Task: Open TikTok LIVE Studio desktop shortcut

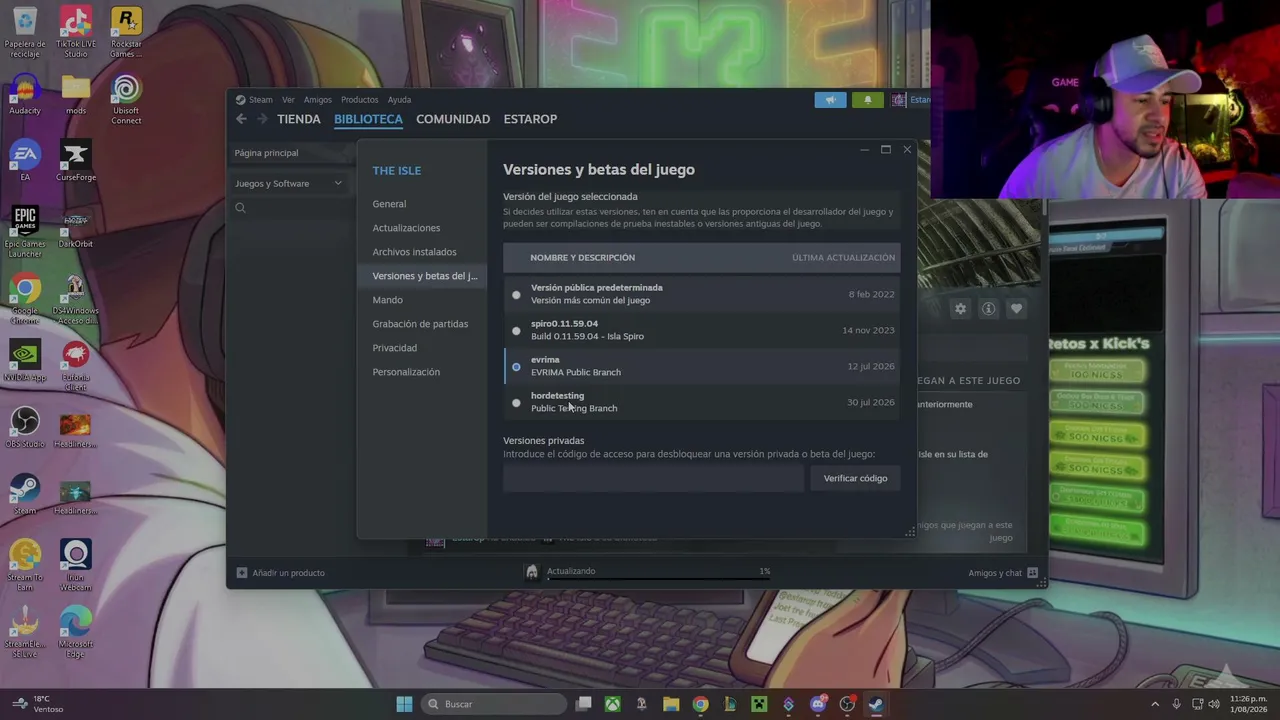Action: (75, 31)
